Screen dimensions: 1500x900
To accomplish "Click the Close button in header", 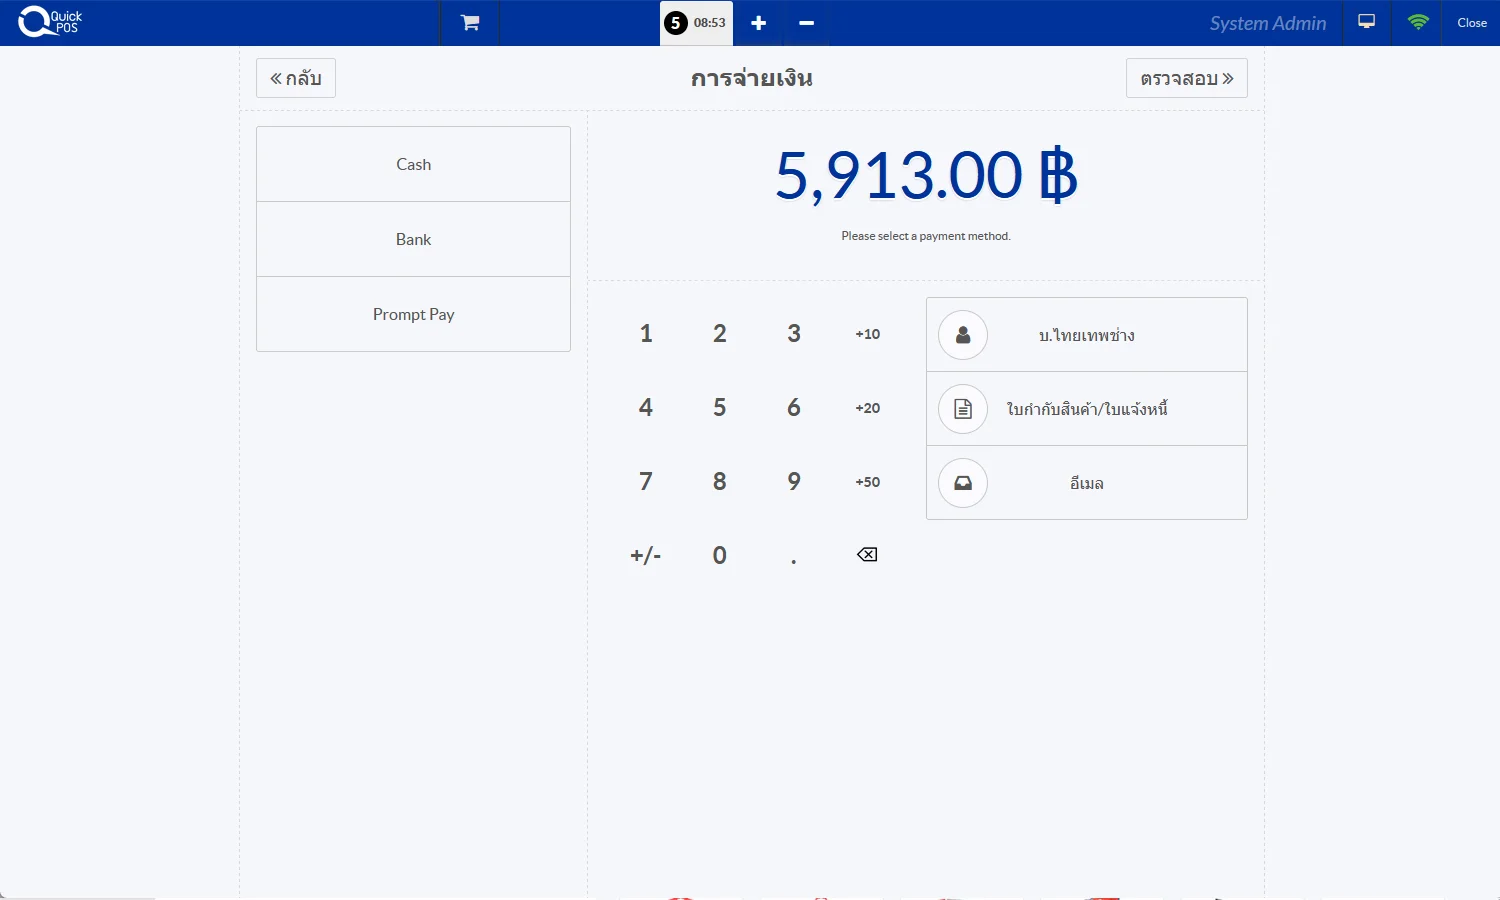I will [1471, 23].
